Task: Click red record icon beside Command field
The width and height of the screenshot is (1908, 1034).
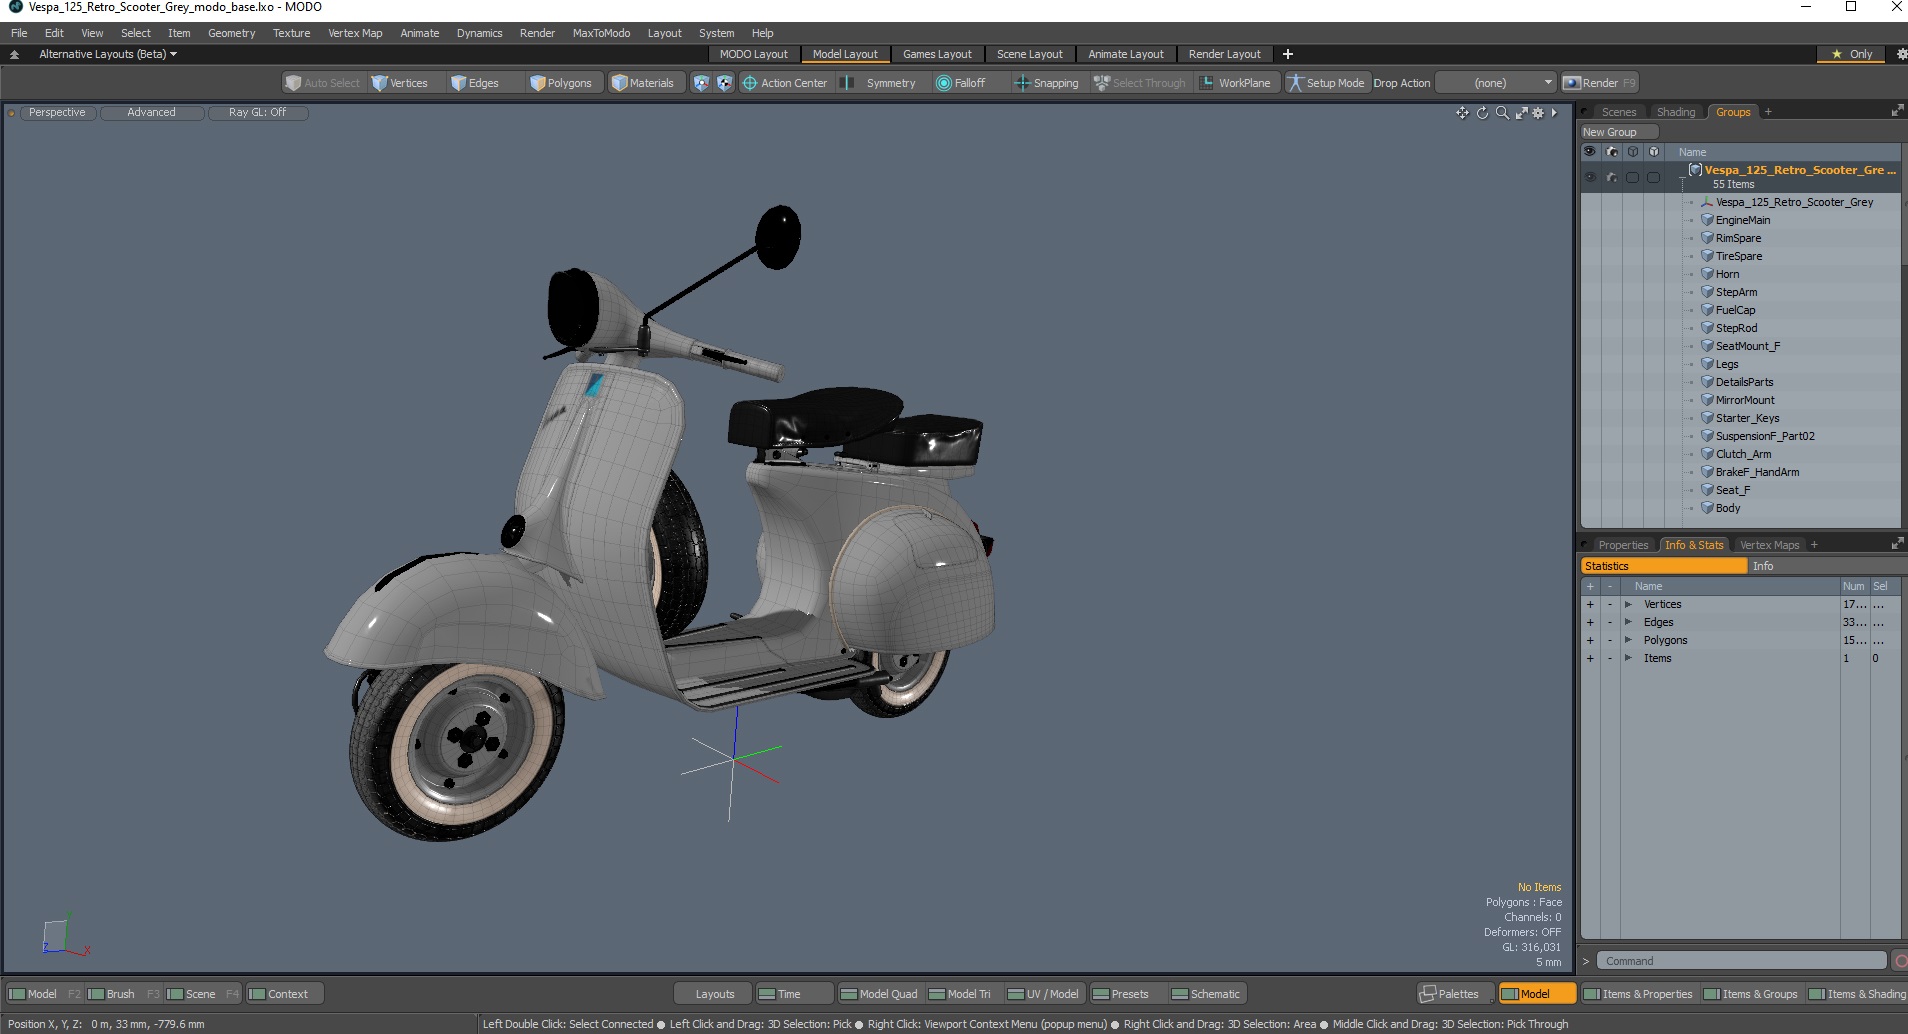Action: (x=1900, y=961)
